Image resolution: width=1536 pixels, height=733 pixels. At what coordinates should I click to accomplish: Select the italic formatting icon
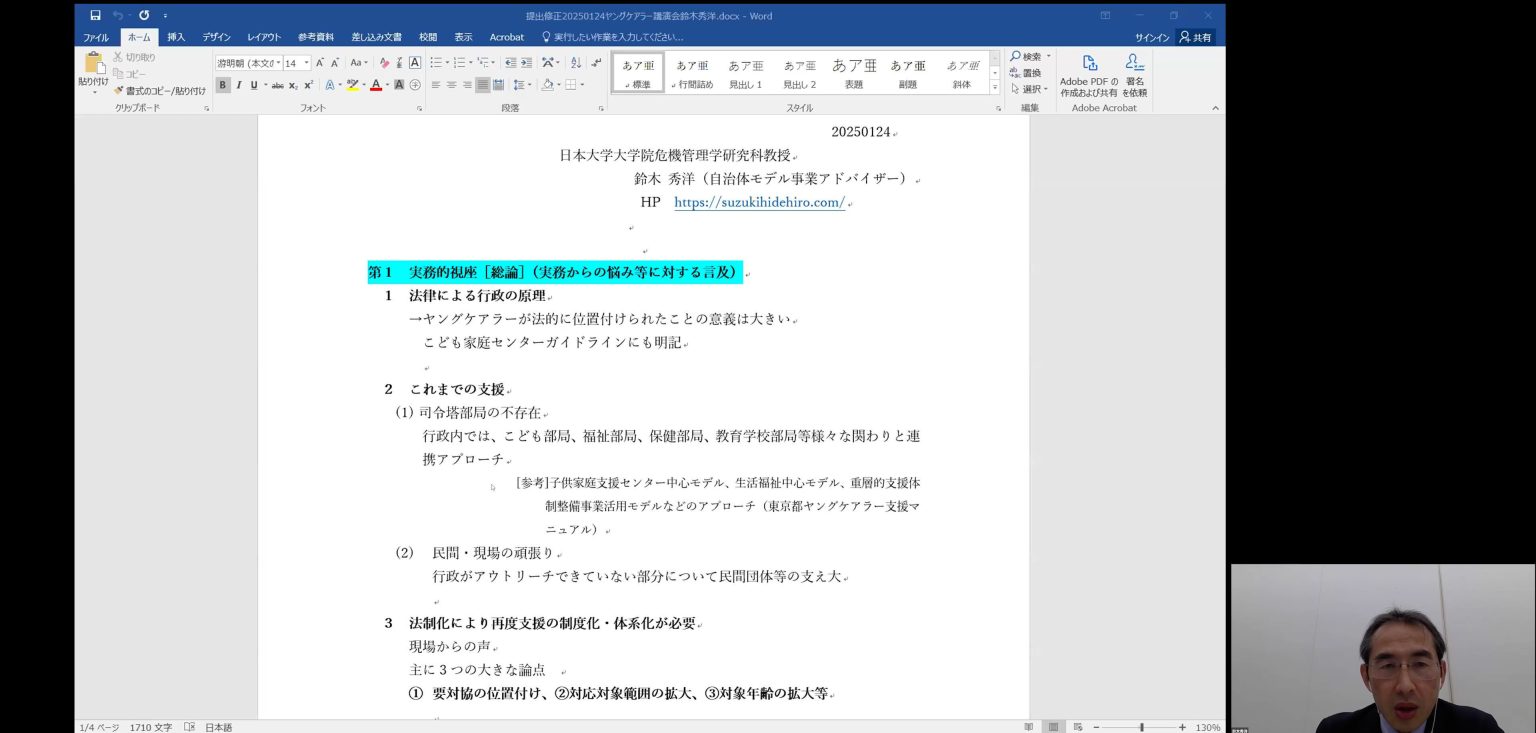pyautogui.click(x=238, y=84)
